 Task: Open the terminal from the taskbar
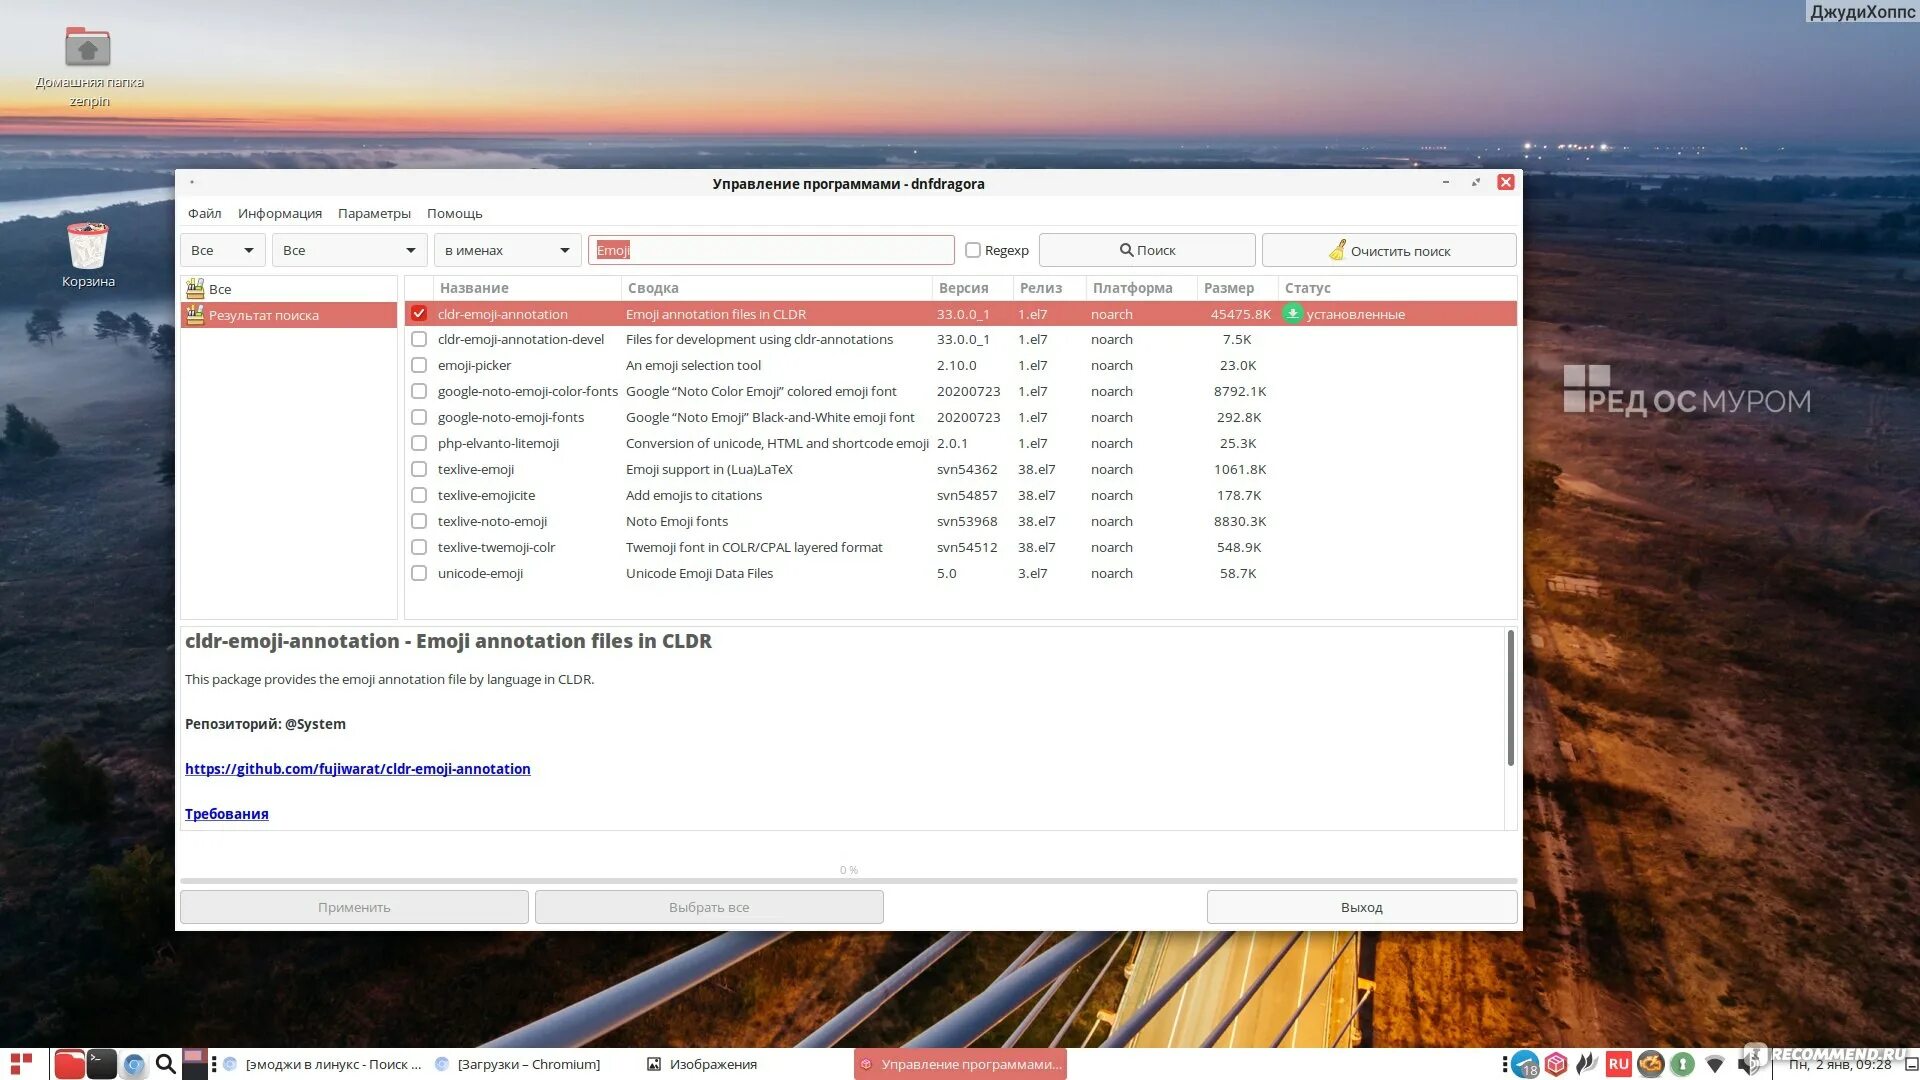click(102, 1064)
